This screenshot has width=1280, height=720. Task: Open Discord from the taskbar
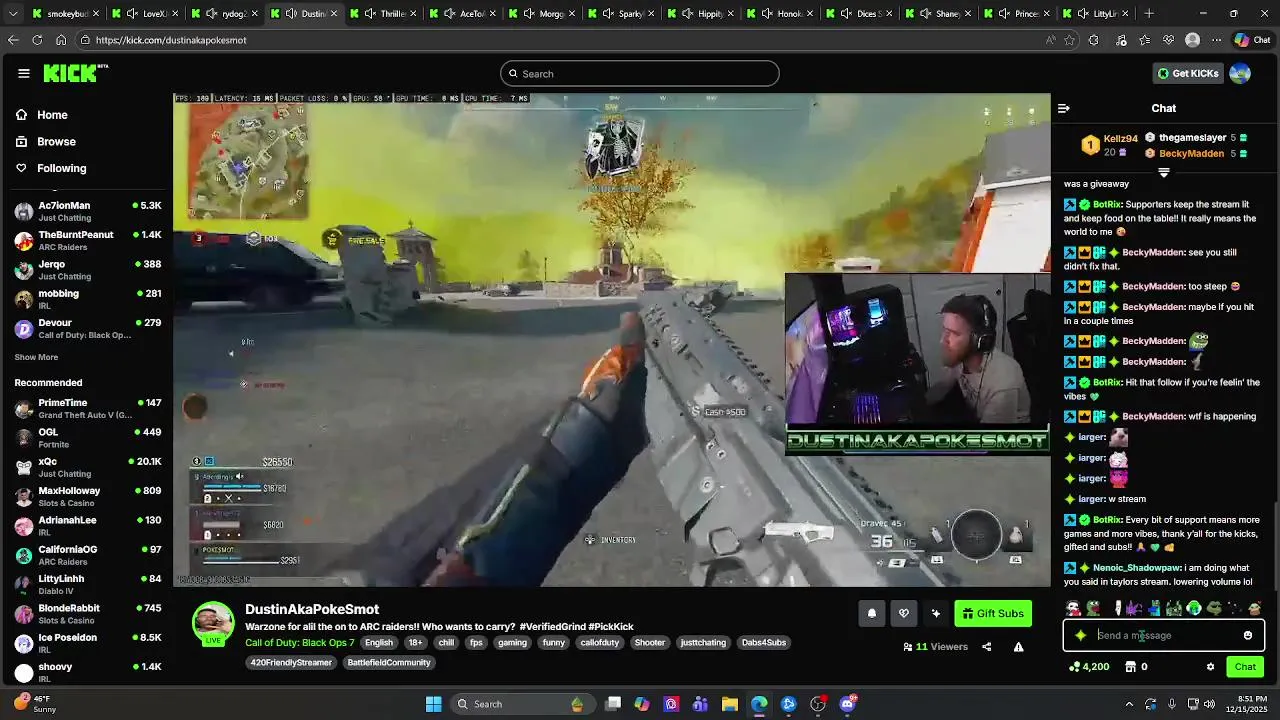pyautogui.click(x=848, y=704)
